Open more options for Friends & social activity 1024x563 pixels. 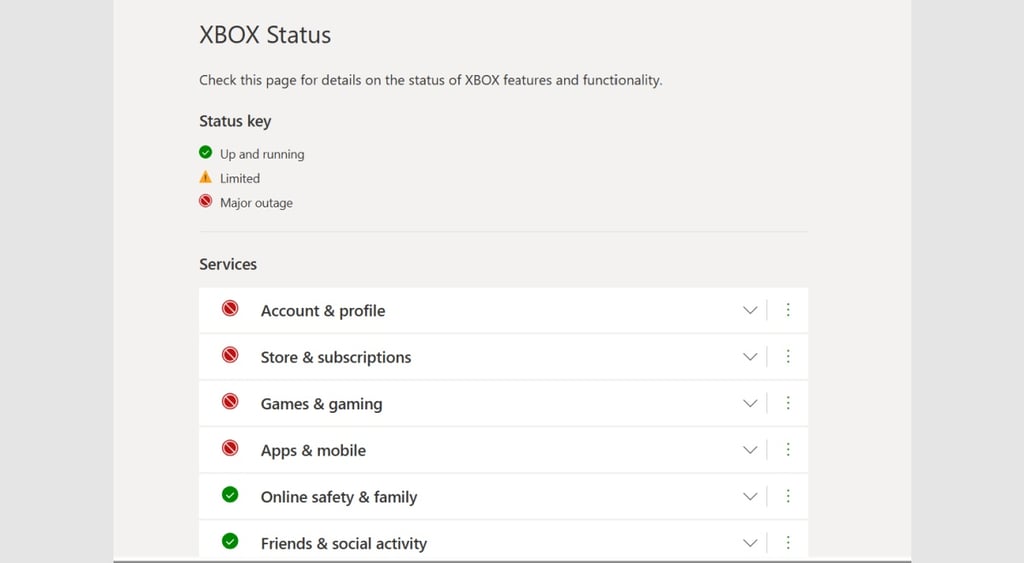(x=788, y=543)
